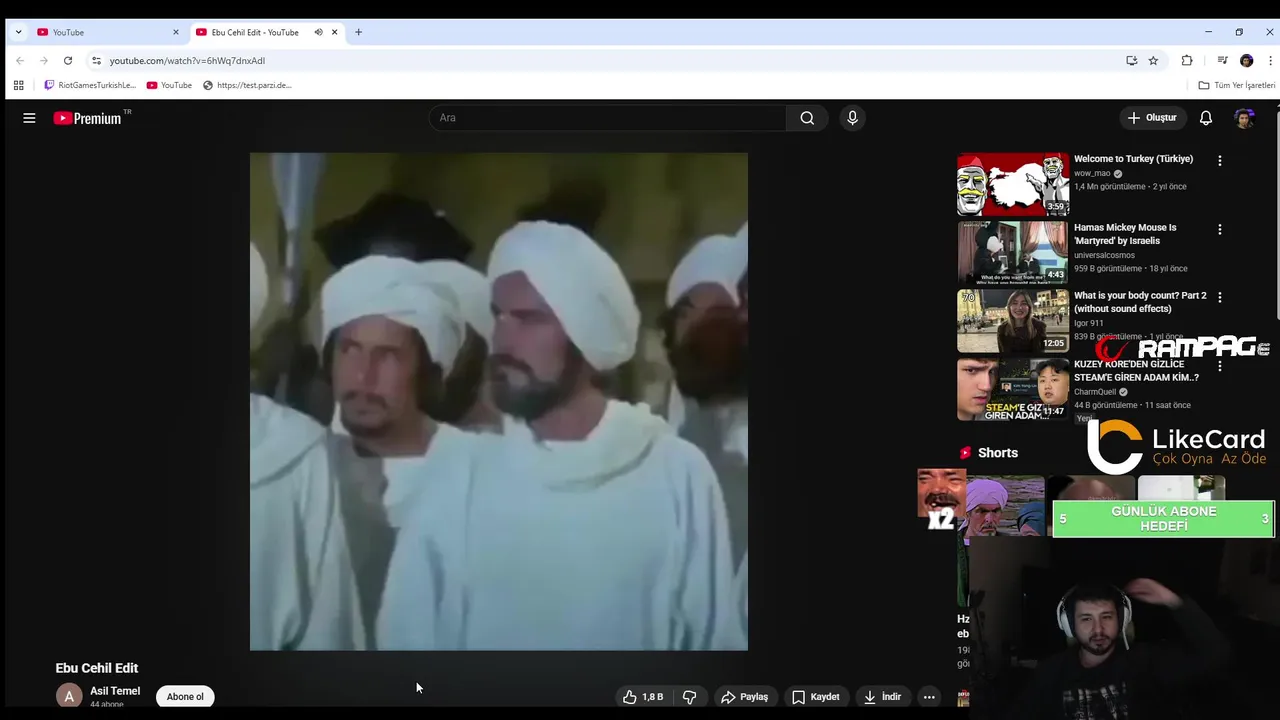This screenshot has width=1280, height=720.
Task: Open options for body count video
Action: point(1219,297)
